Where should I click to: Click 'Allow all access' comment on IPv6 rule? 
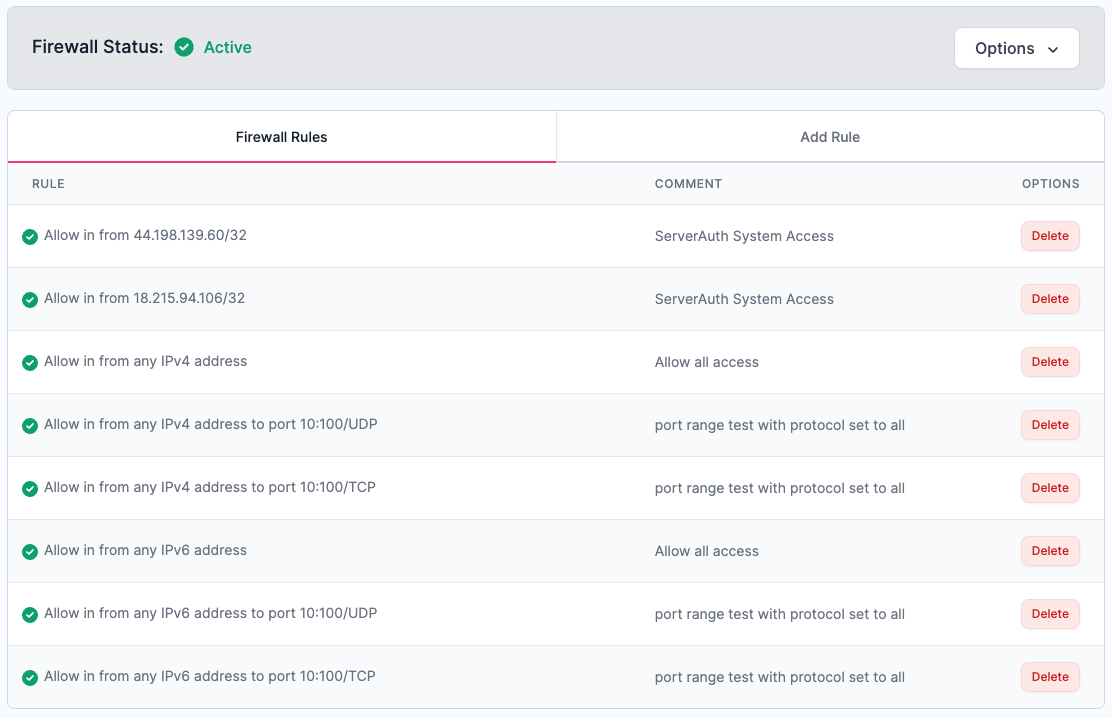[706, 551]
